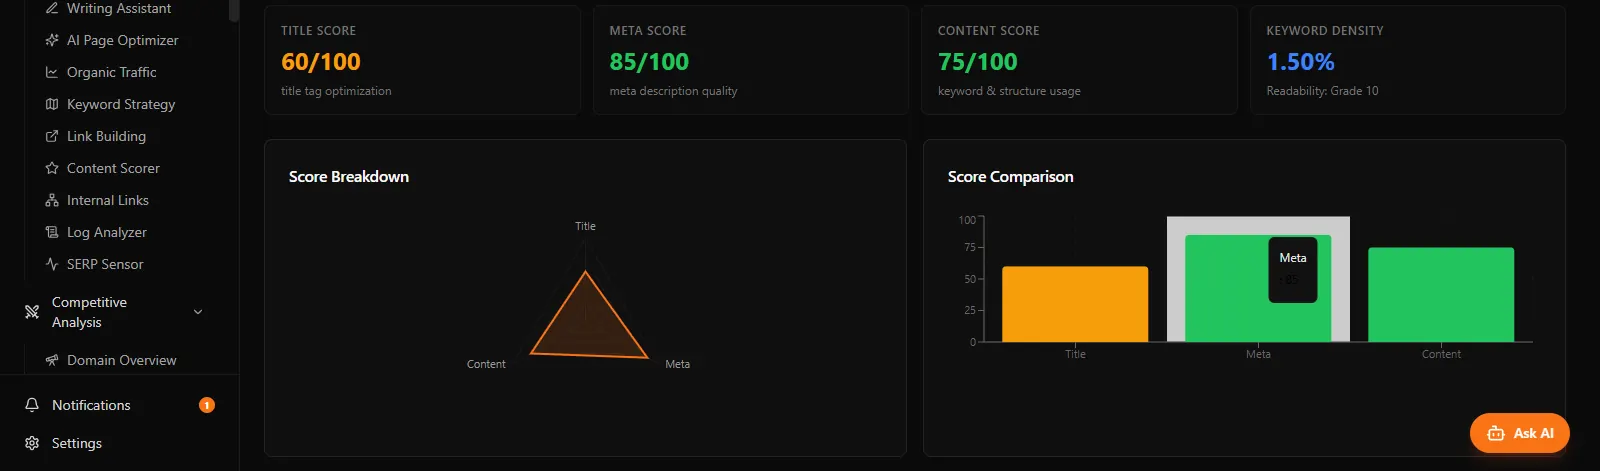Click the Score Comparison heading
The image size is (1600, 471).
[1010, 177]
